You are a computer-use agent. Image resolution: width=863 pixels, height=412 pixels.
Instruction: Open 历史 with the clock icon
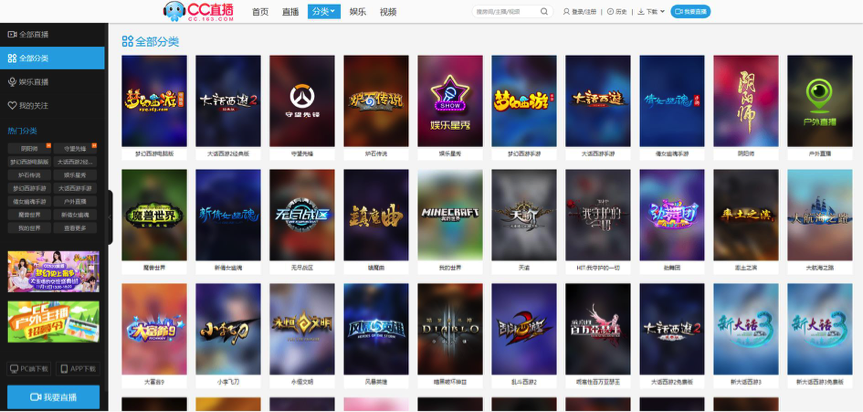[x=617, y=12]
